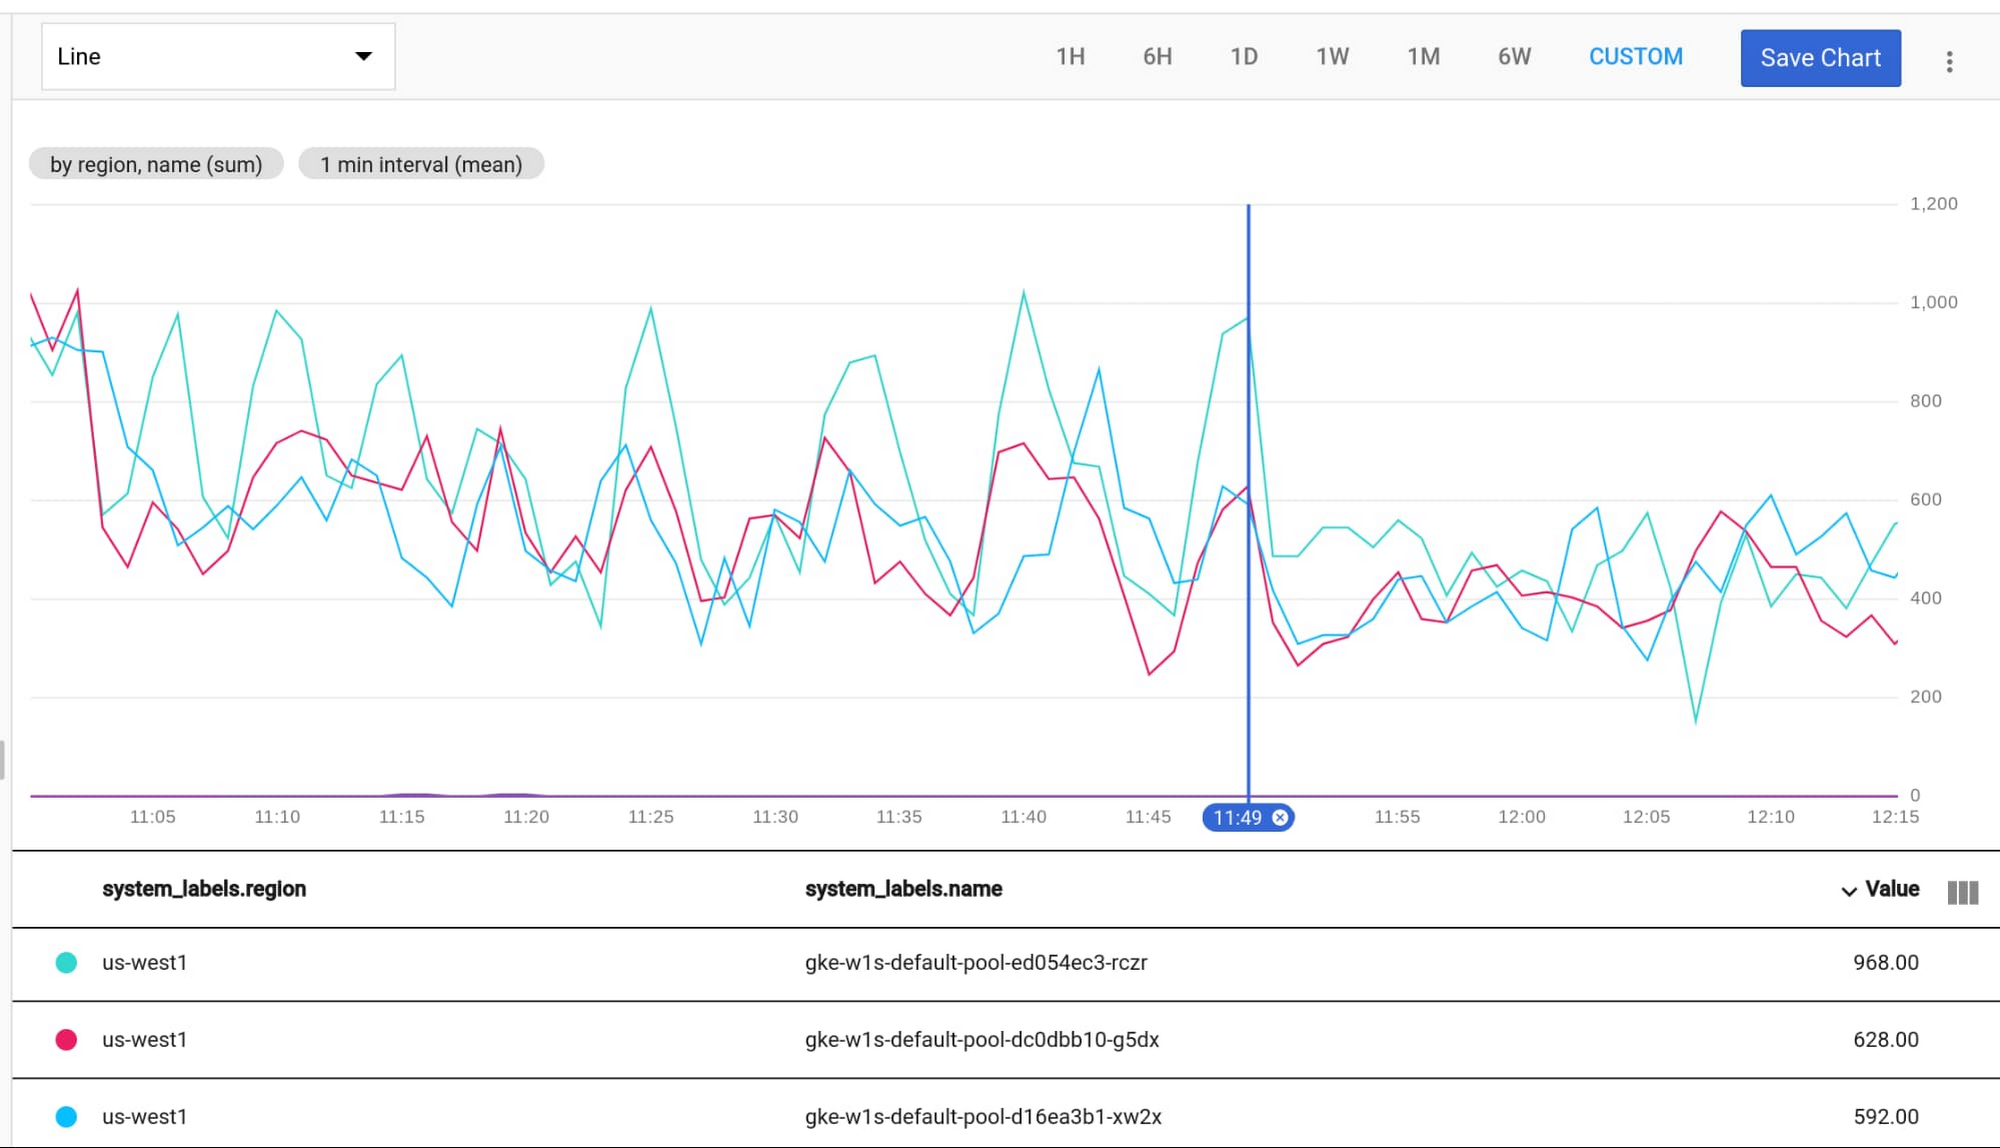Select the 6H time range
Image resolution: width=2000 pixels, height=1148 pixels.
point(1157,57)
